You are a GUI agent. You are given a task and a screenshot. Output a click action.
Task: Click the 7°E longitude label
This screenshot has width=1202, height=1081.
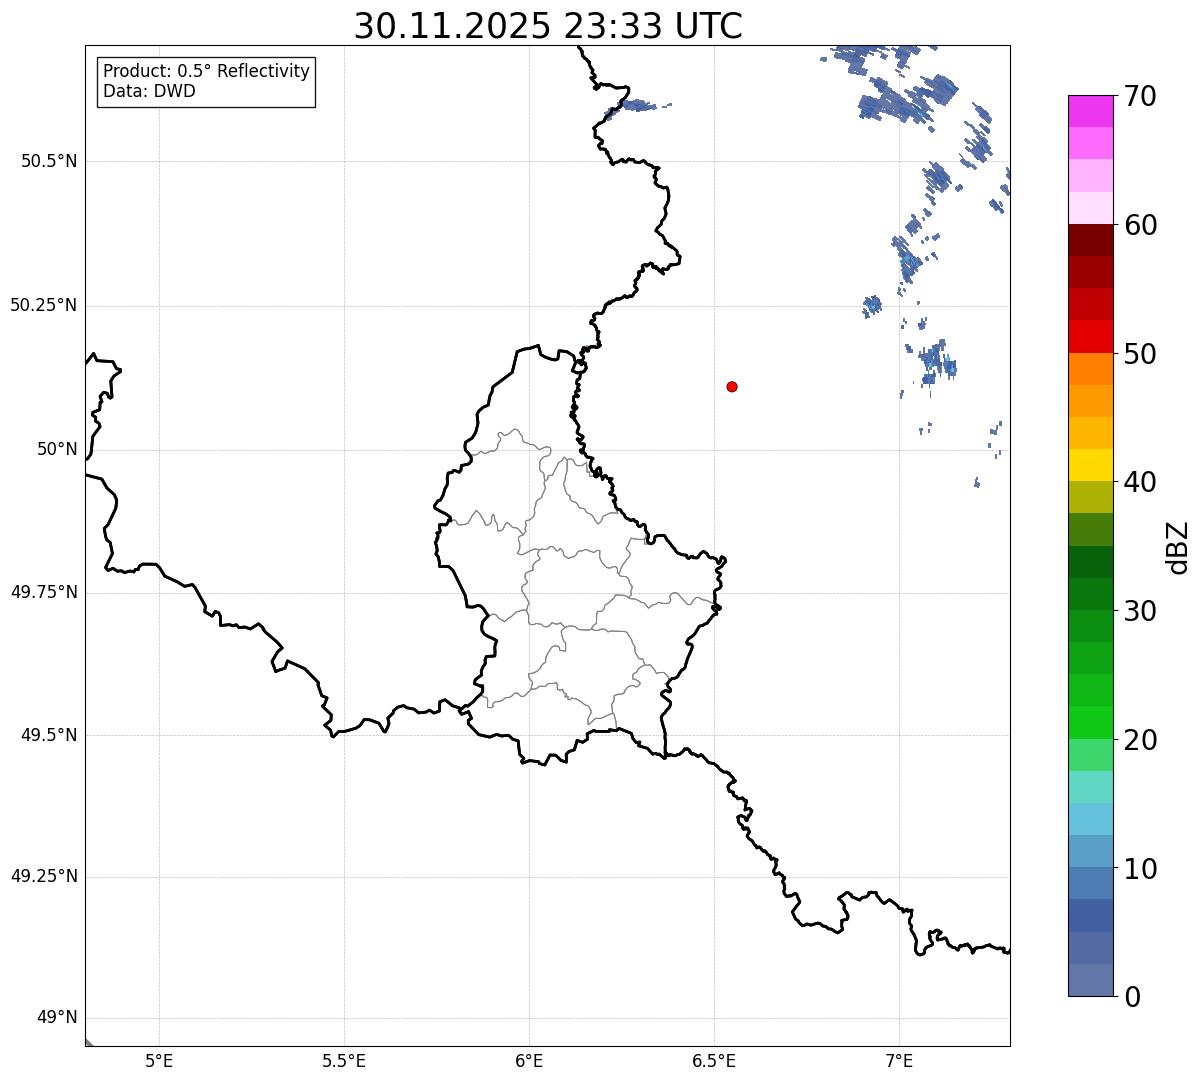899,1061
